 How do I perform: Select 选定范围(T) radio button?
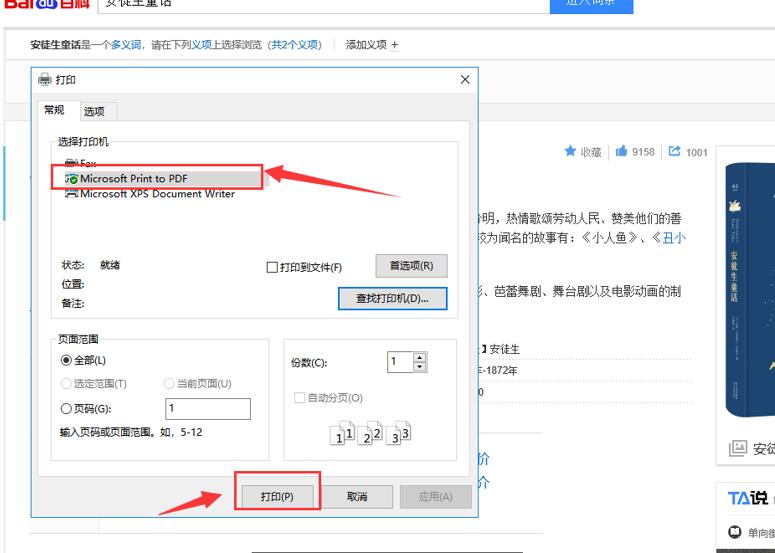tap(66, 383)
